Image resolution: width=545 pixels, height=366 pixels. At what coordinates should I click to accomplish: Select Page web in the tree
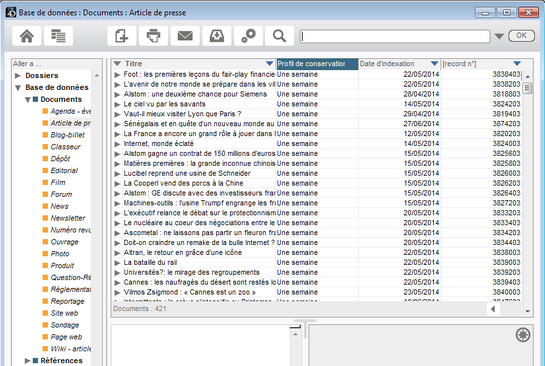pos(66,337)
